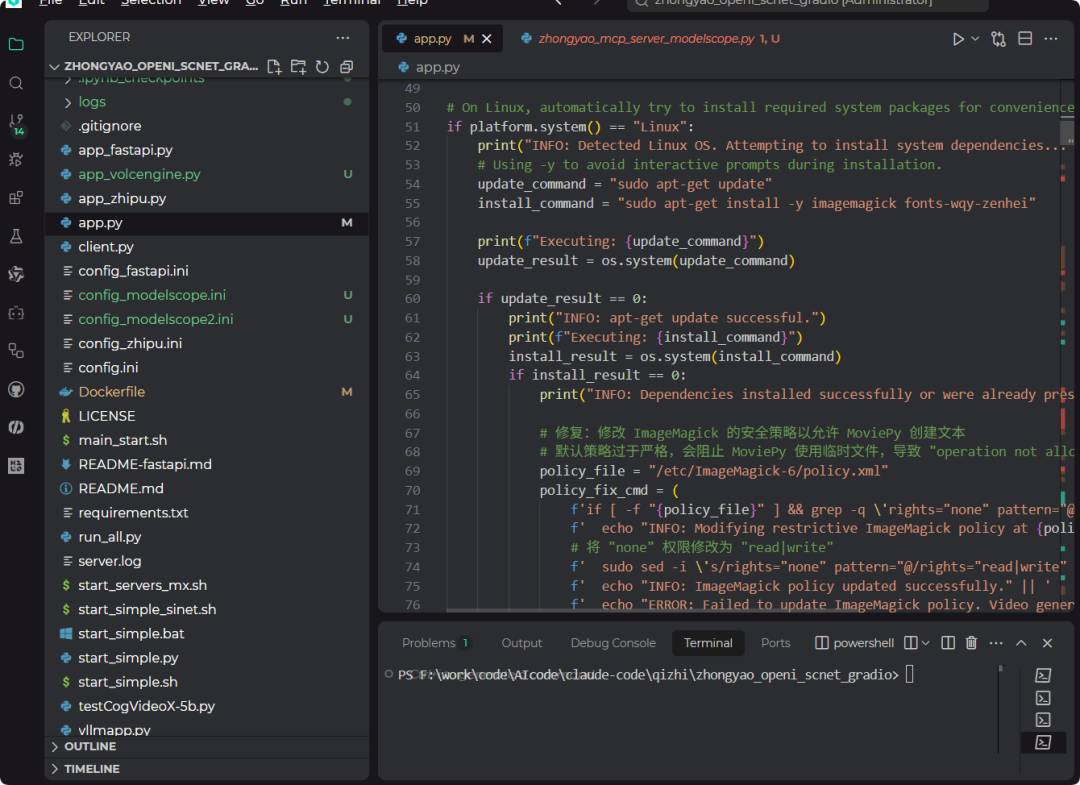The height and width of the screenshot is (785, 1080).
Task: Switch to zhongyao_mcp_server_modelscope.py editor tab
Action: click(x=646, y=39)
